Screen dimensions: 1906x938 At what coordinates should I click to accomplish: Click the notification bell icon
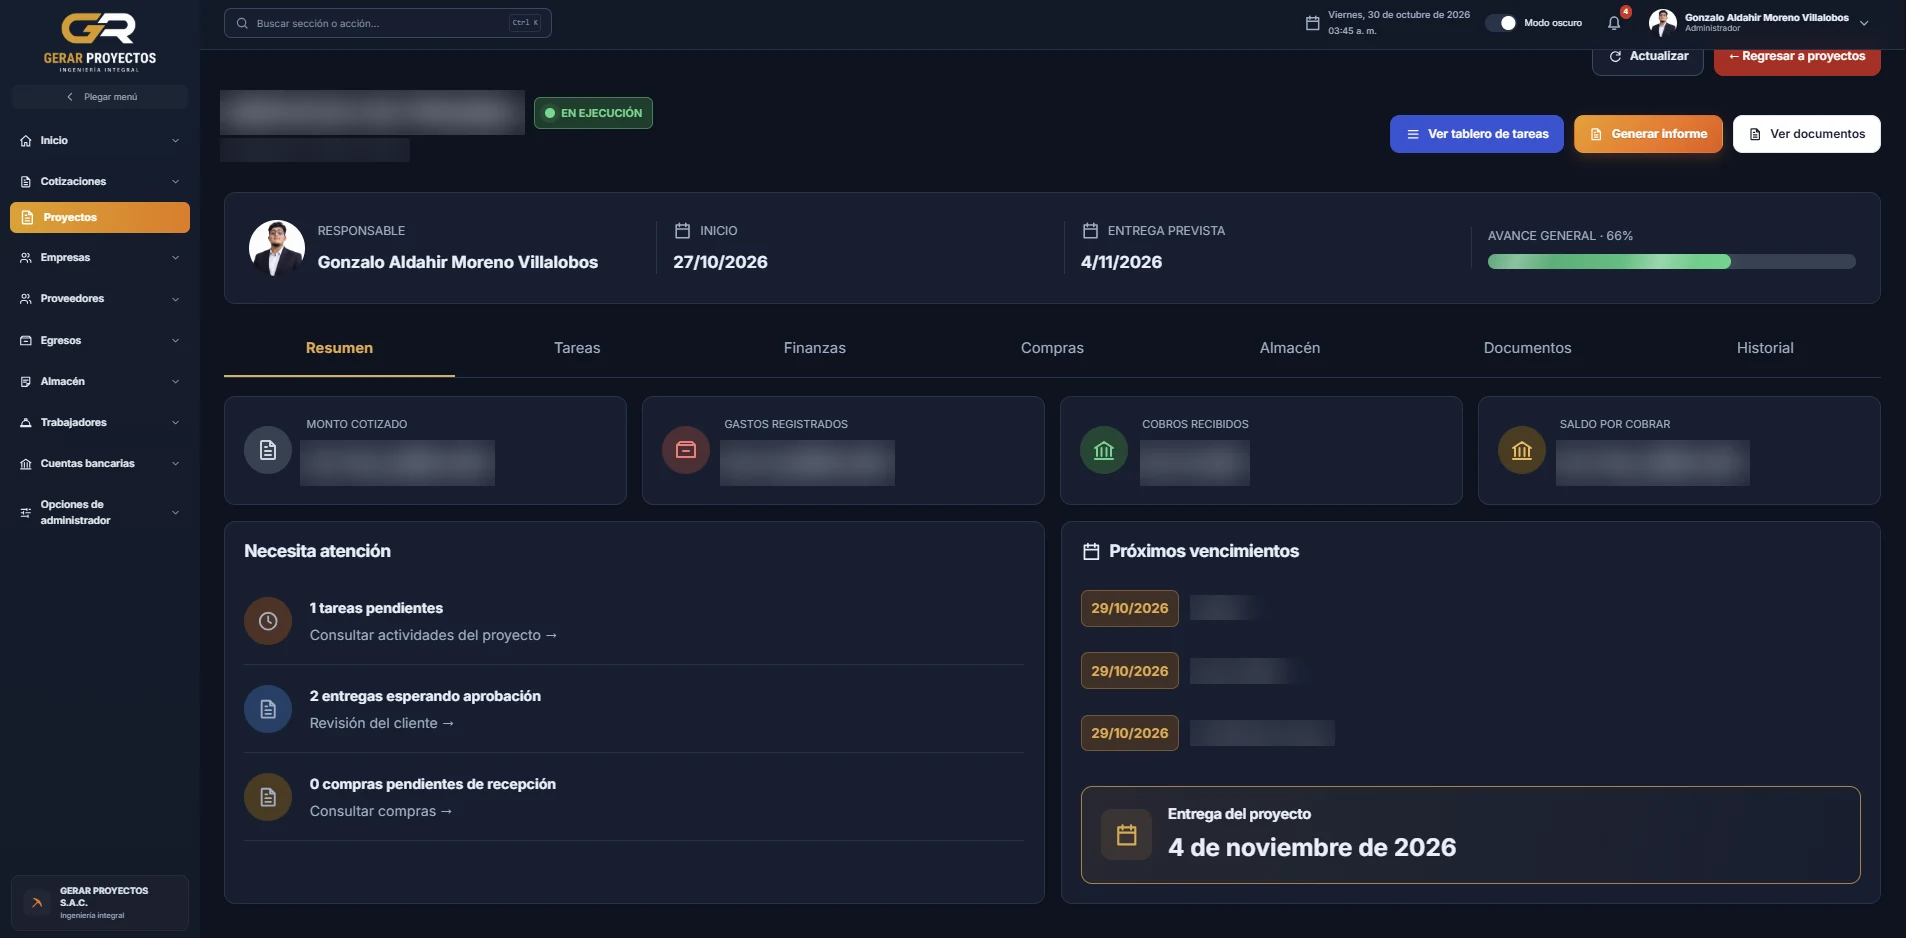click(1613, 23)
